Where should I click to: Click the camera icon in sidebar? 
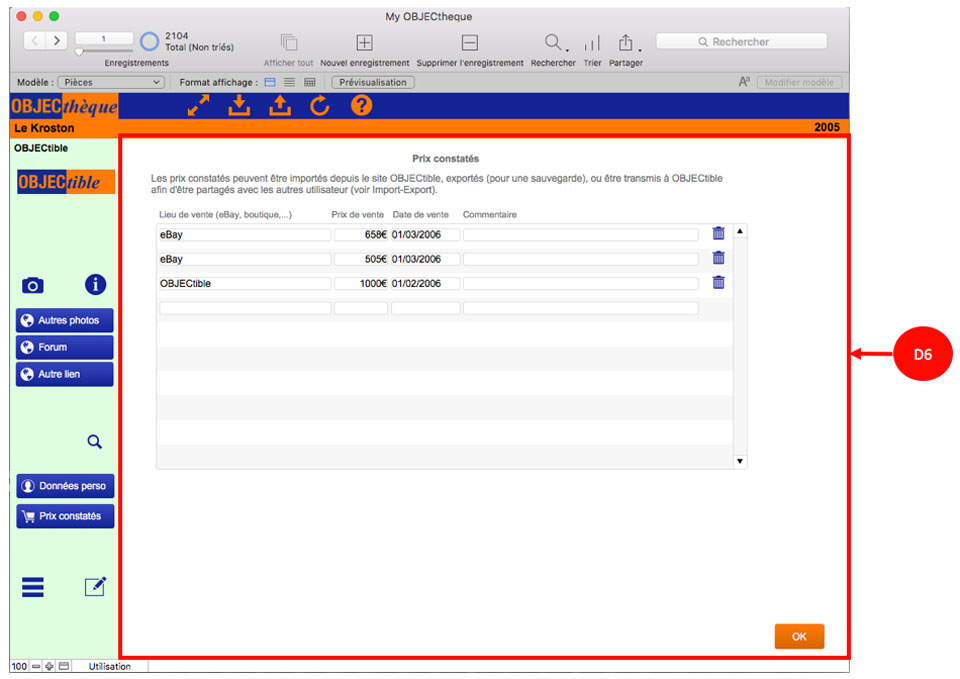click(x=32, y=285)
